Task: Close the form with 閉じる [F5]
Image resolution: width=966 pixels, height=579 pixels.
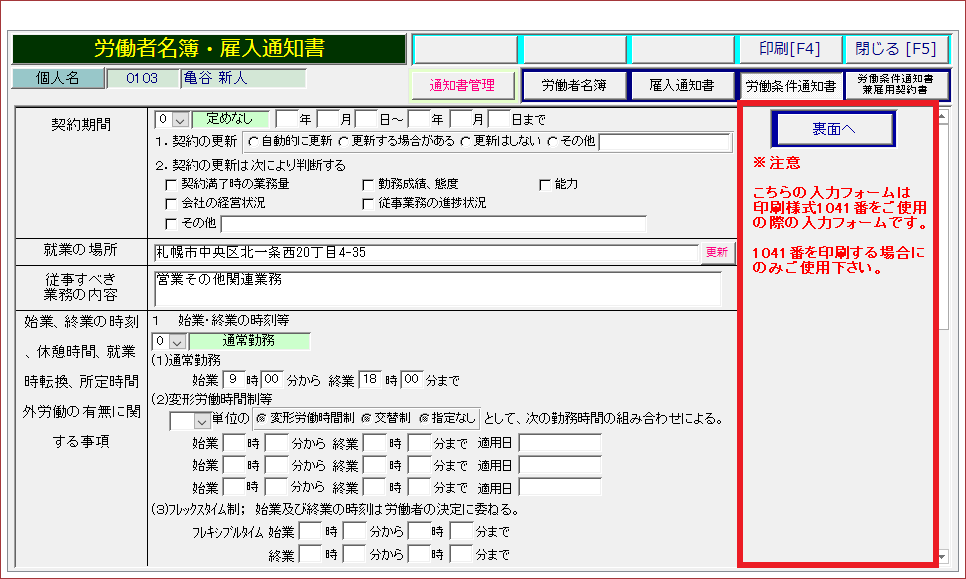Action: click(x=895, y=49)
